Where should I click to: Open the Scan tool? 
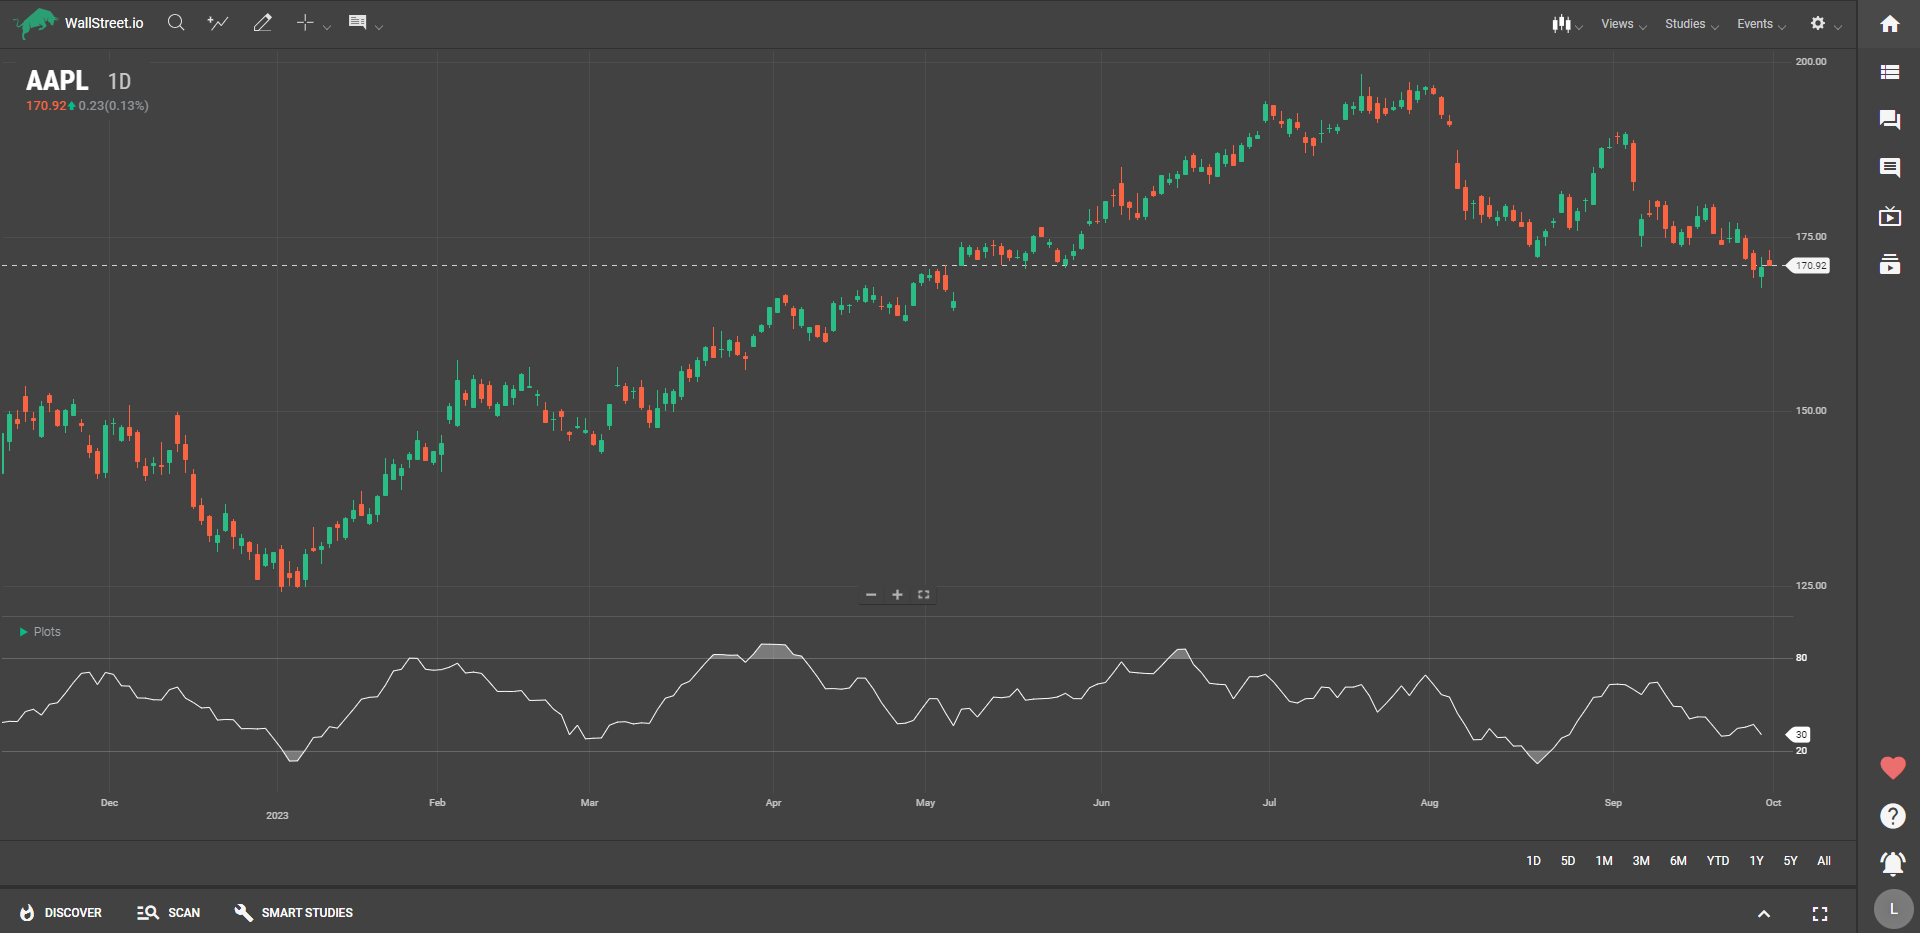[168, 913]
